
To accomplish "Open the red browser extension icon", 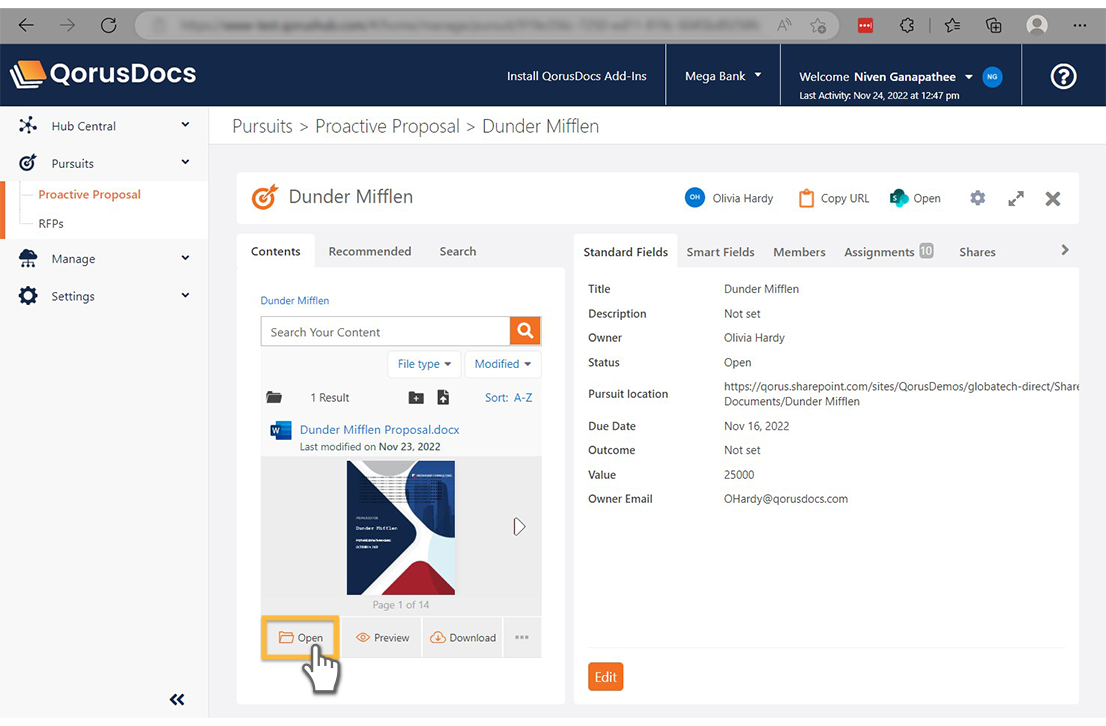I will pos(865,25).
